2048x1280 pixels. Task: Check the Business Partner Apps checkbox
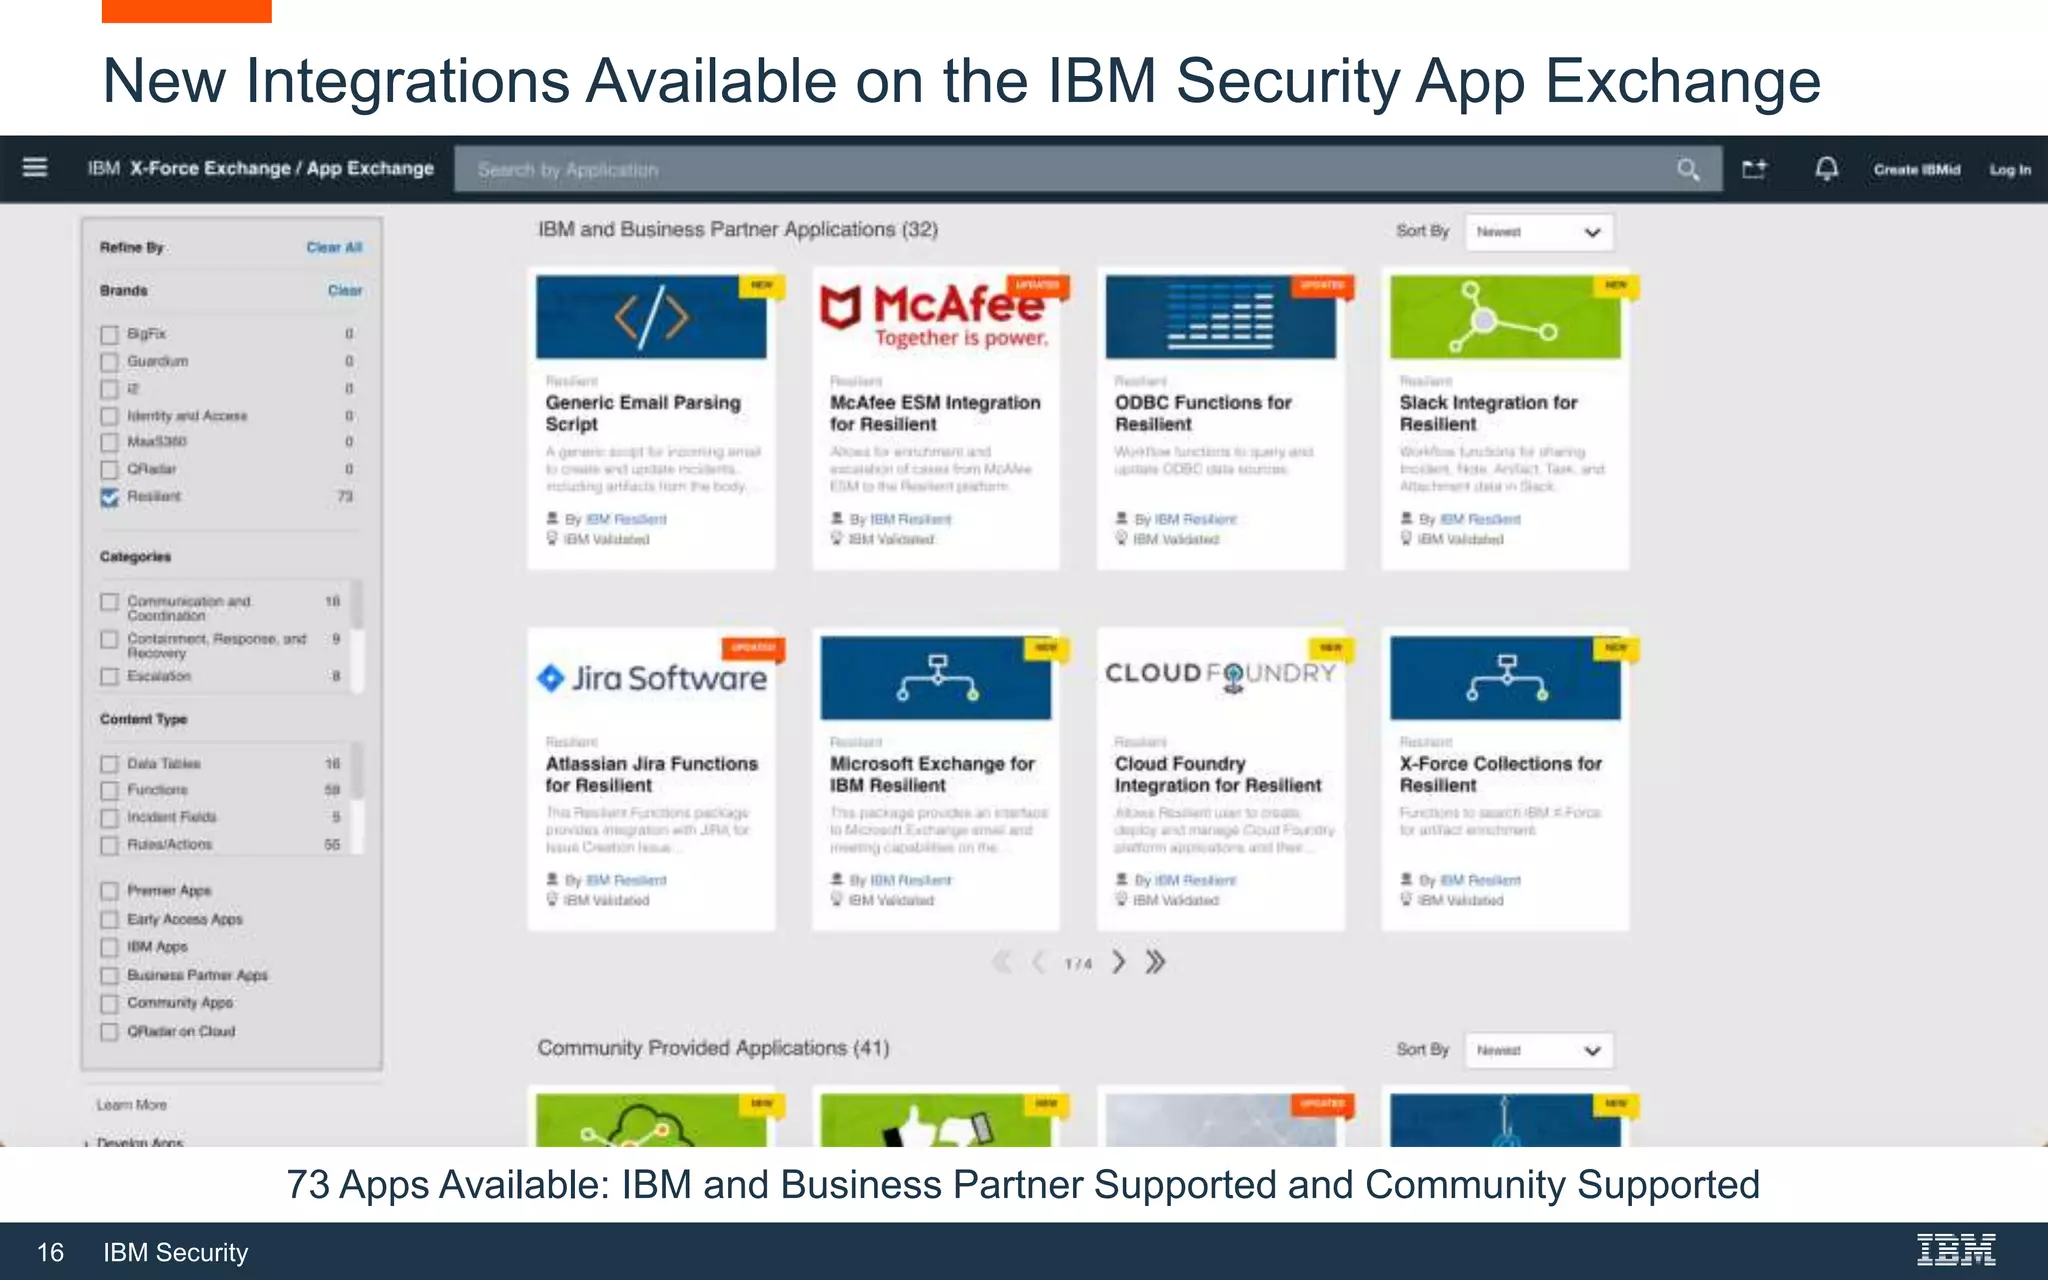point(109,975)
